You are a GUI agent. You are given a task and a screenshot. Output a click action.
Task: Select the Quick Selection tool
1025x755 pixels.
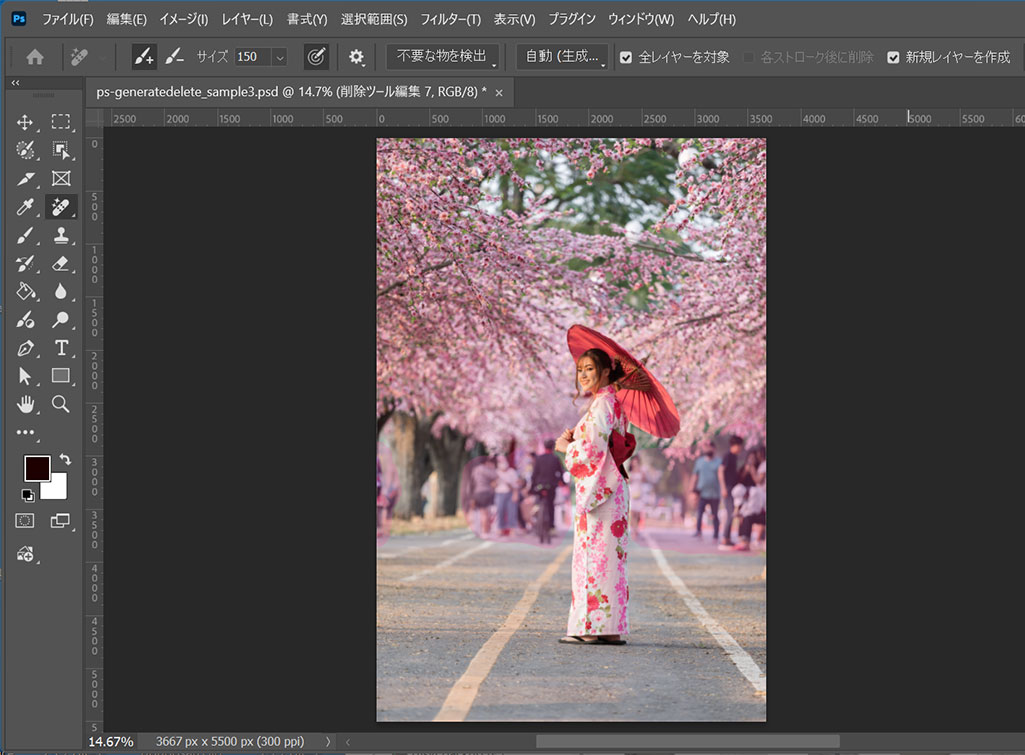(25, 150)
